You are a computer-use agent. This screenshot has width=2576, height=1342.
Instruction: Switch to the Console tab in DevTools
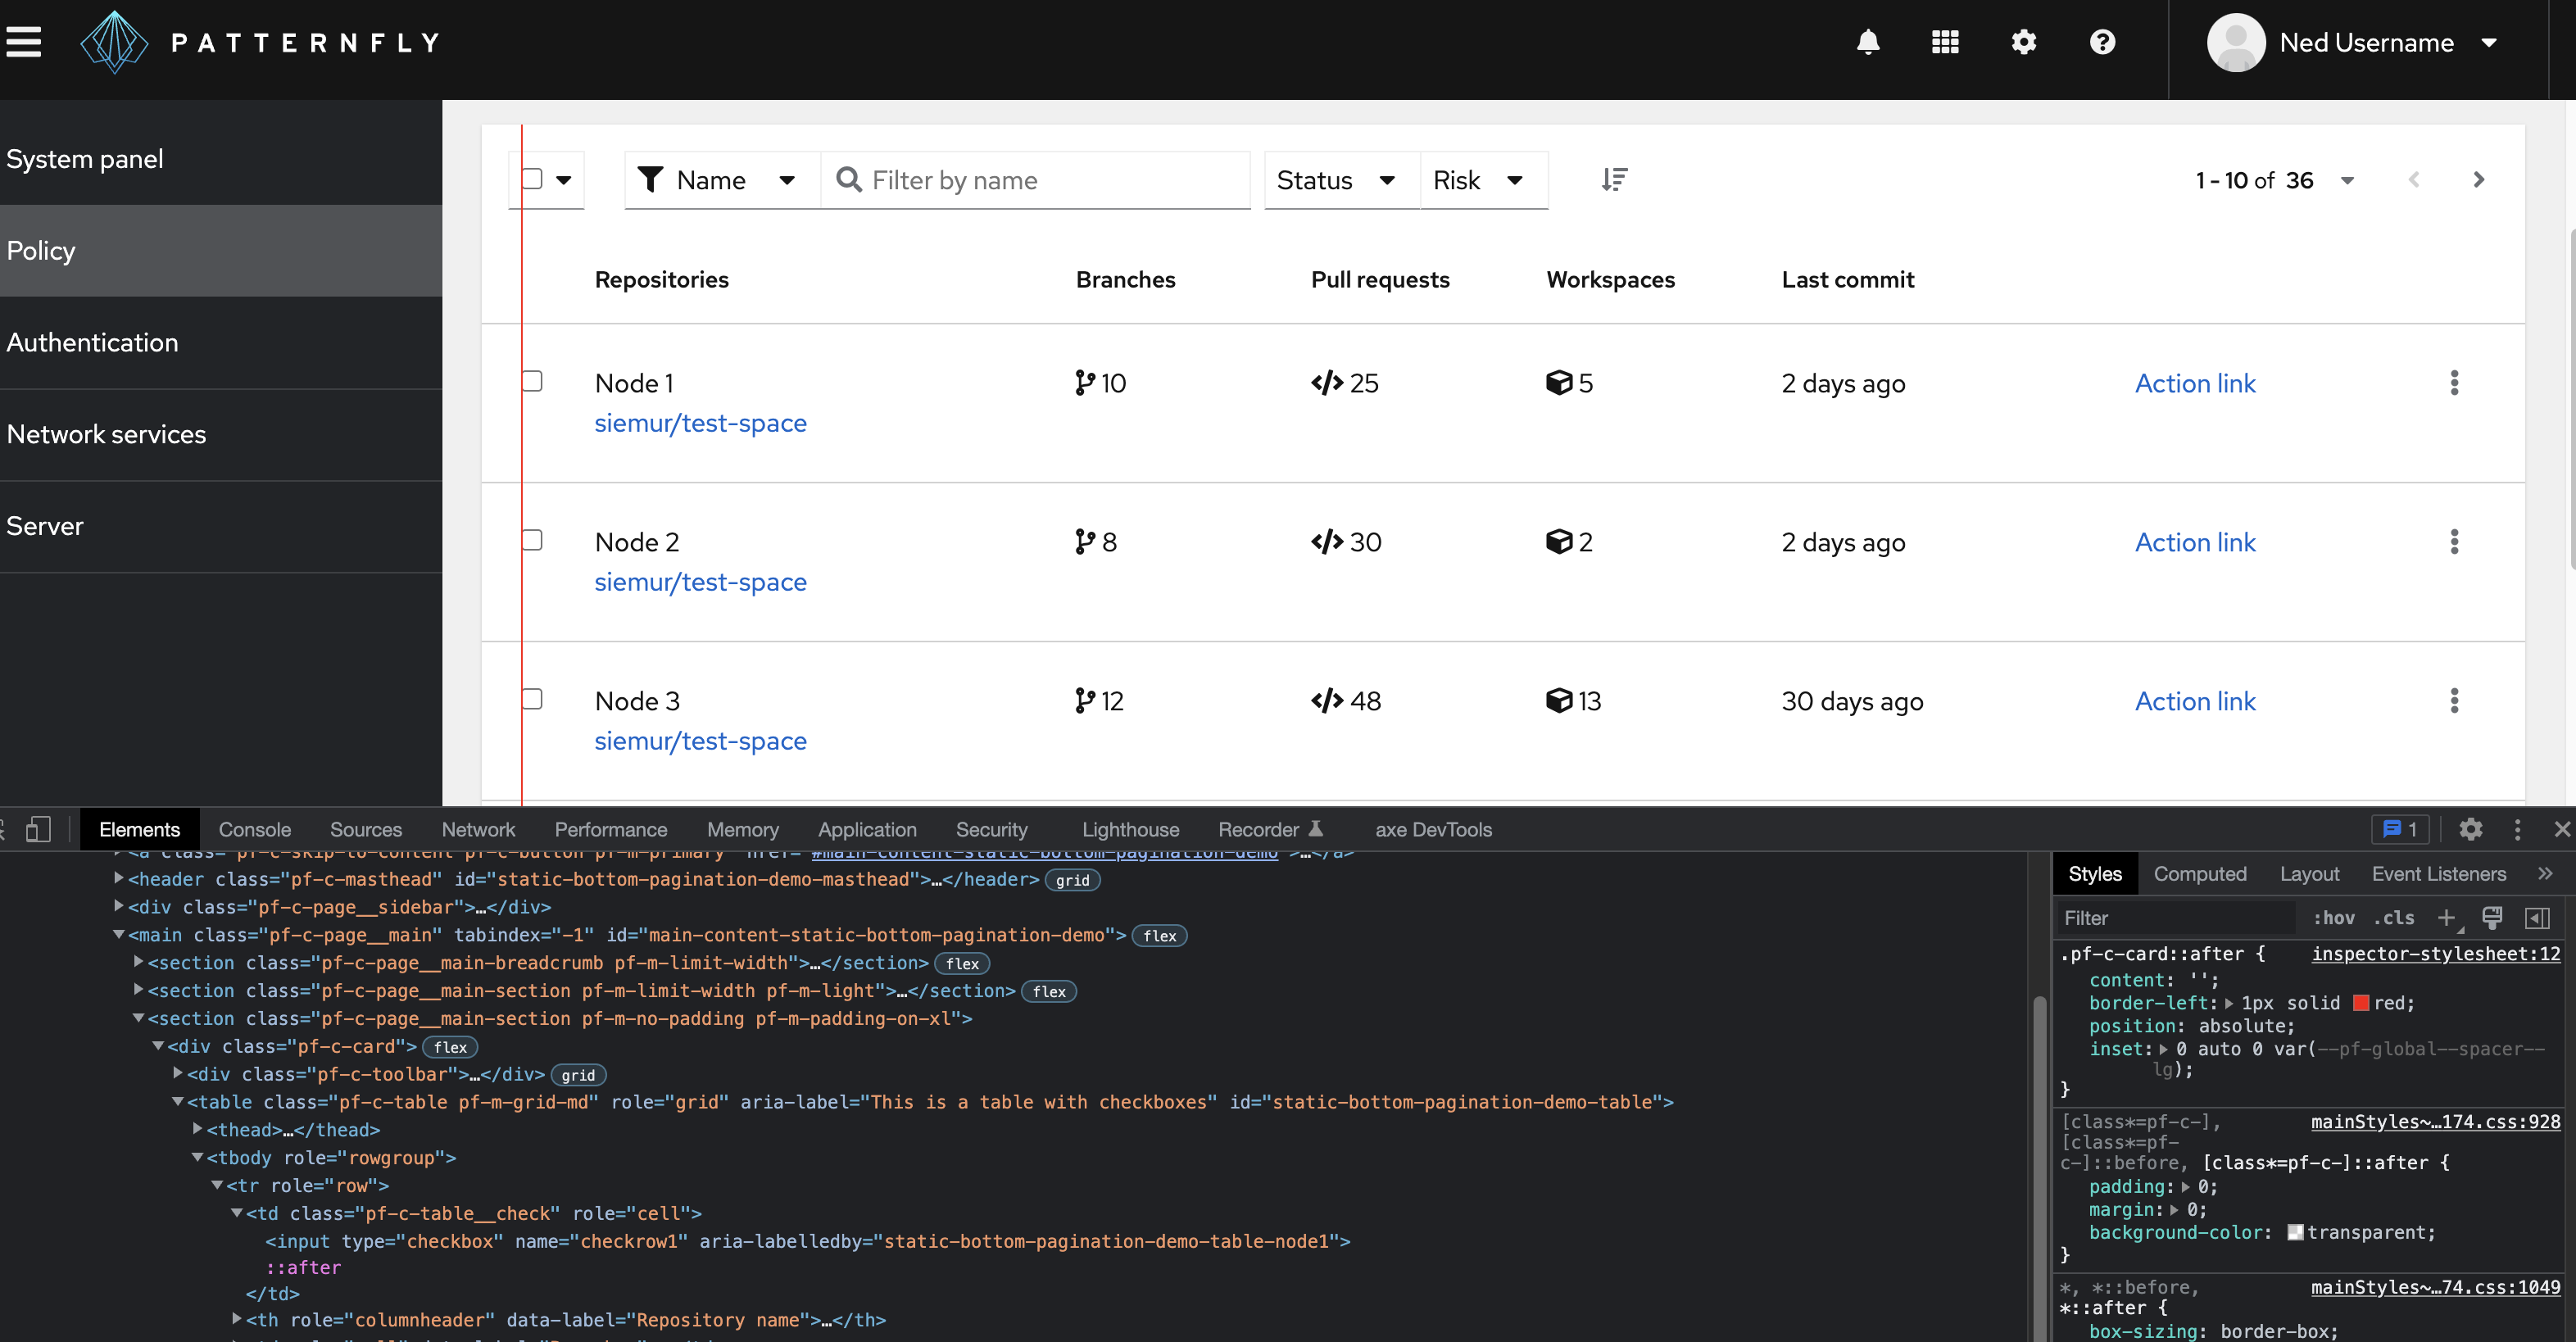[x=255, y=829]
